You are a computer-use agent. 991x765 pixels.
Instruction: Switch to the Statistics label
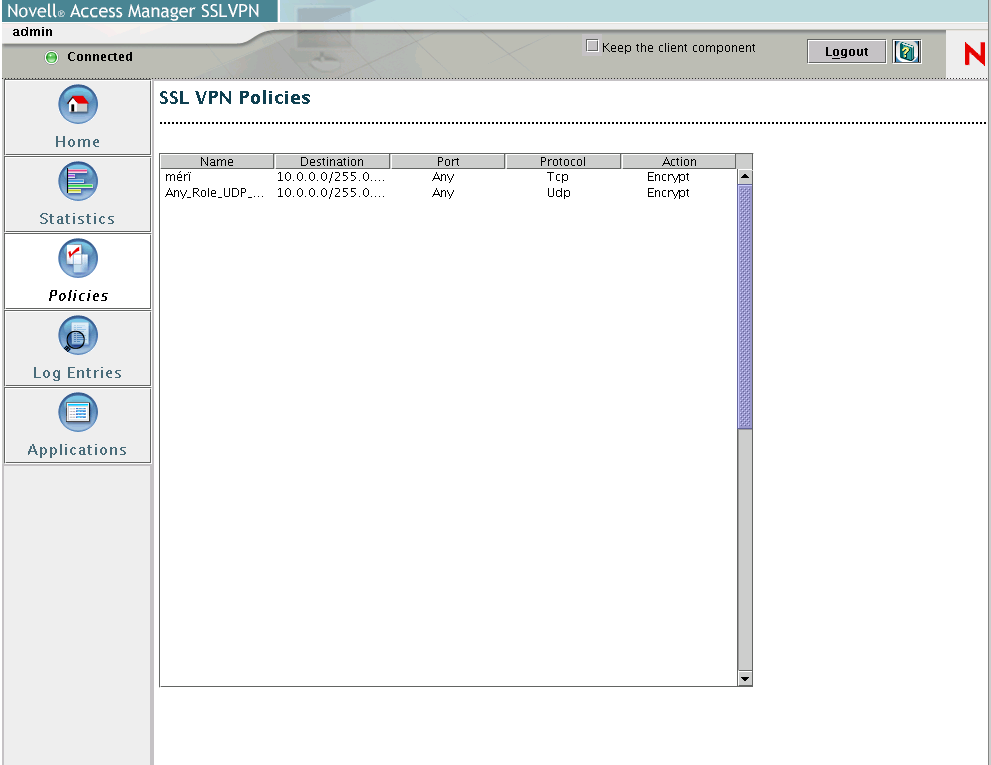(x=77, y=219)
